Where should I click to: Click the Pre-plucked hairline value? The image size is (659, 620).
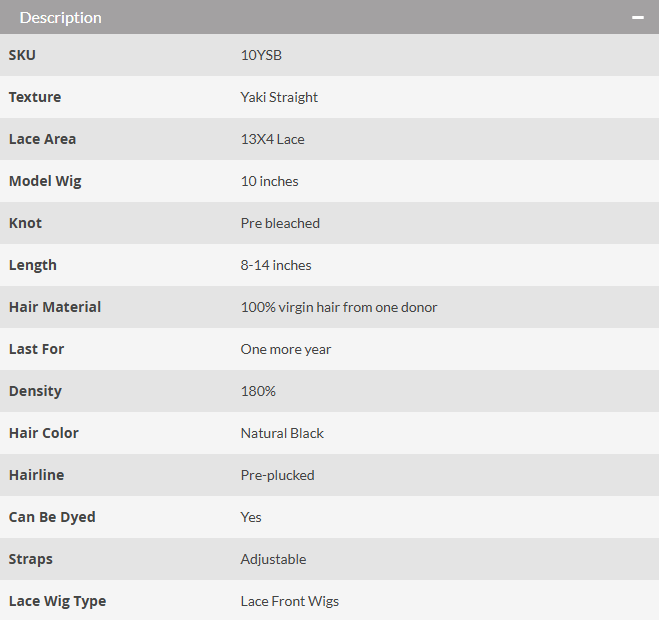[277, 475]
